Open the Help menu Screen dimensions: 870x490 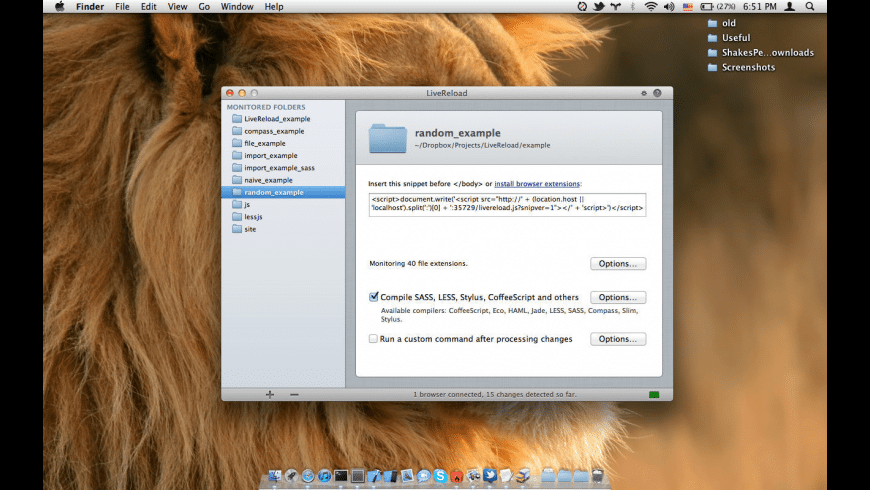pos(274,7)
